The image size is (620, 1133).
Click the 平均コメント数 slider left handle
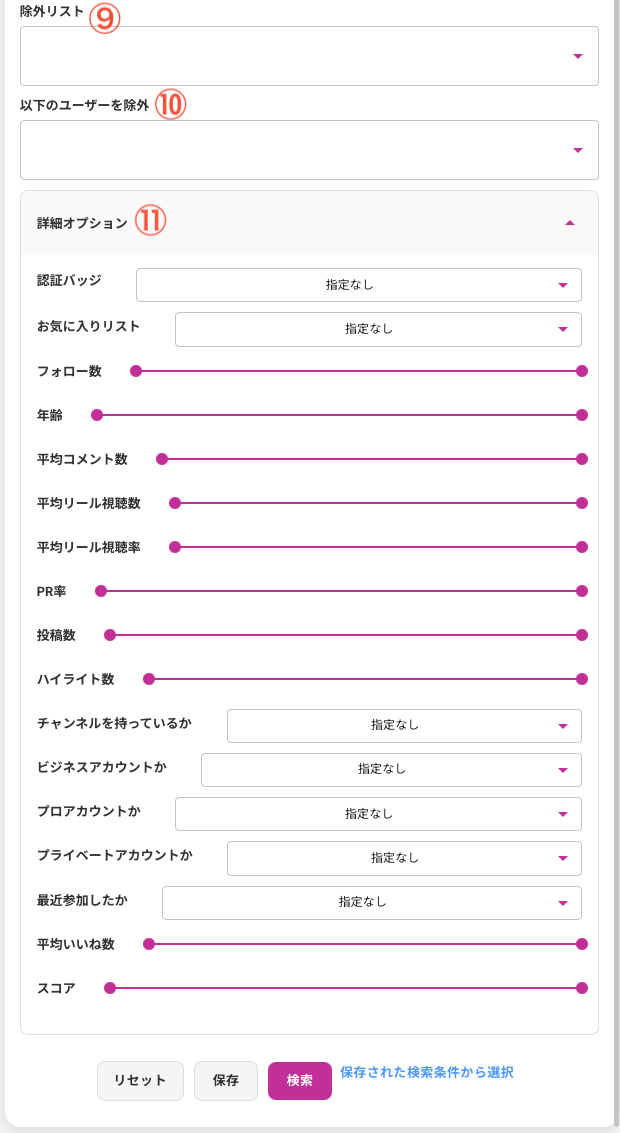pyautogui.click(x=162, y=459)
